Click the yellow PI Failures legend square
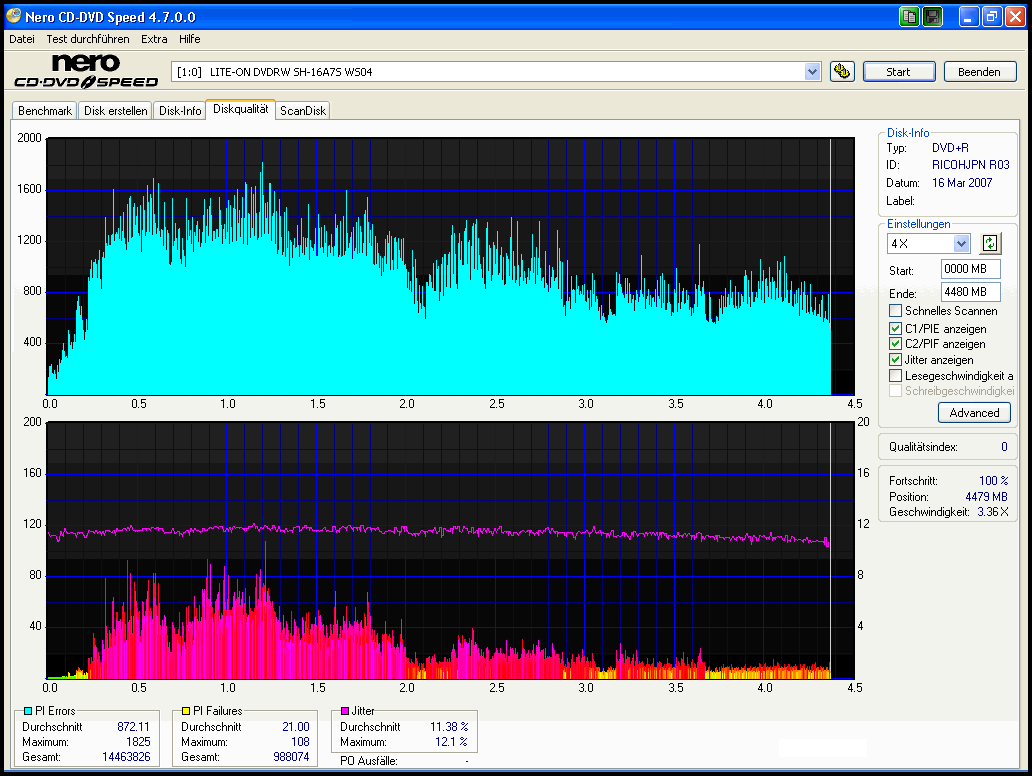Screen dimensions: 1032x776 click(x=186, y=711)
